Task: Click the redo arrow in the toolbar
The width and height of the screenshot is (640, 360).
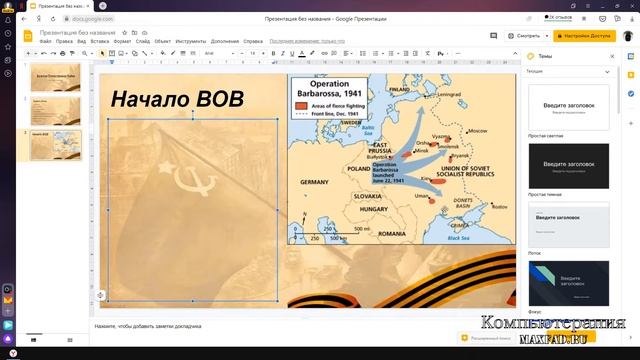Action: 53,53
